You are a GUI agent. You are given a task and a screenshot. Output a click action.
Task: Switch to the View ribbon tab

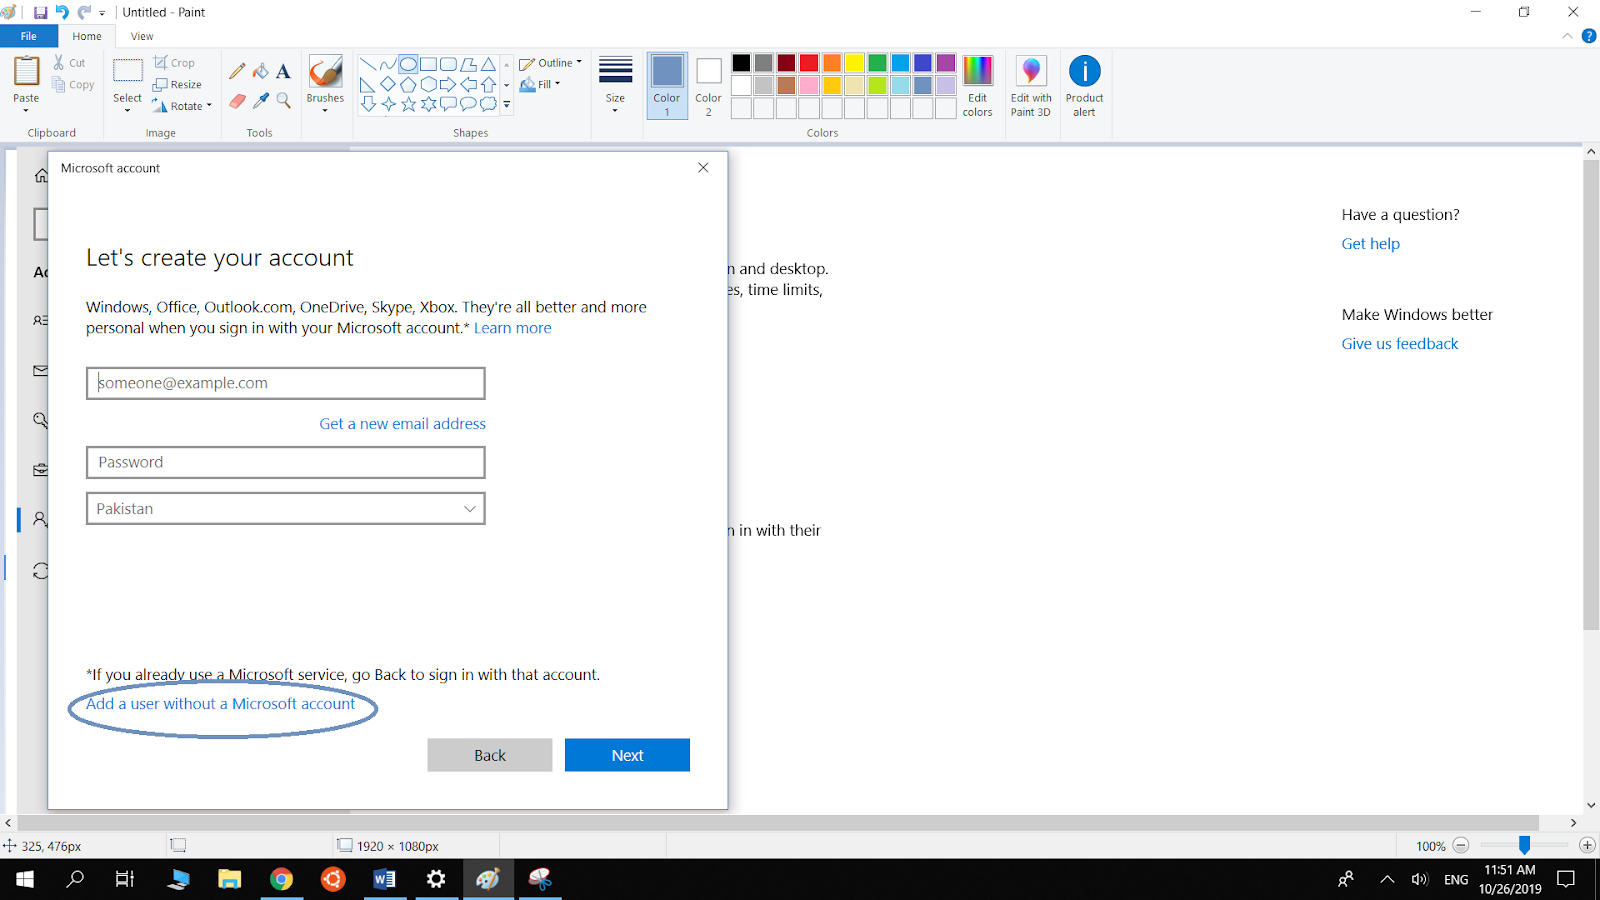(142, 36)
